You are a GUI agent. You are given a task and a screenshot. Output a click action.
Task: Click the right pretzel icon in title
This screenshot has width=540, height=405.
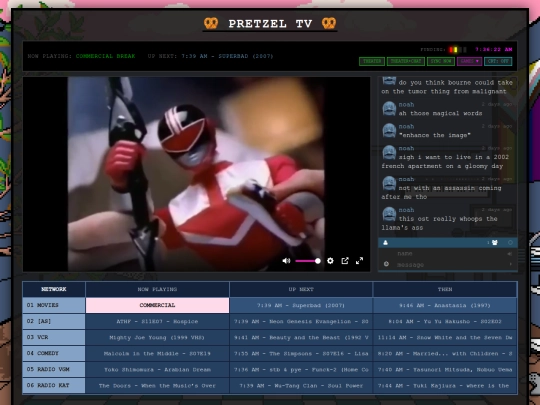(x=329, y=23)
